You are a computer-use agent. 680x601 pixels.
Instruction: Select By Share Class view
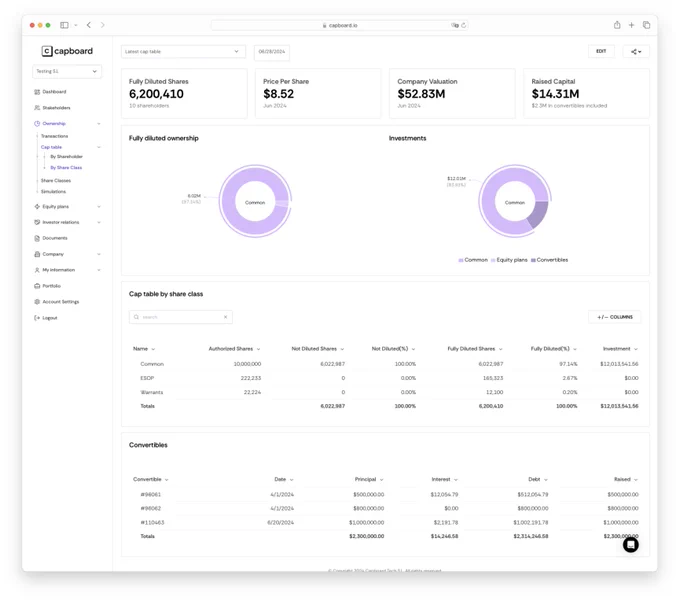point(66,168)
